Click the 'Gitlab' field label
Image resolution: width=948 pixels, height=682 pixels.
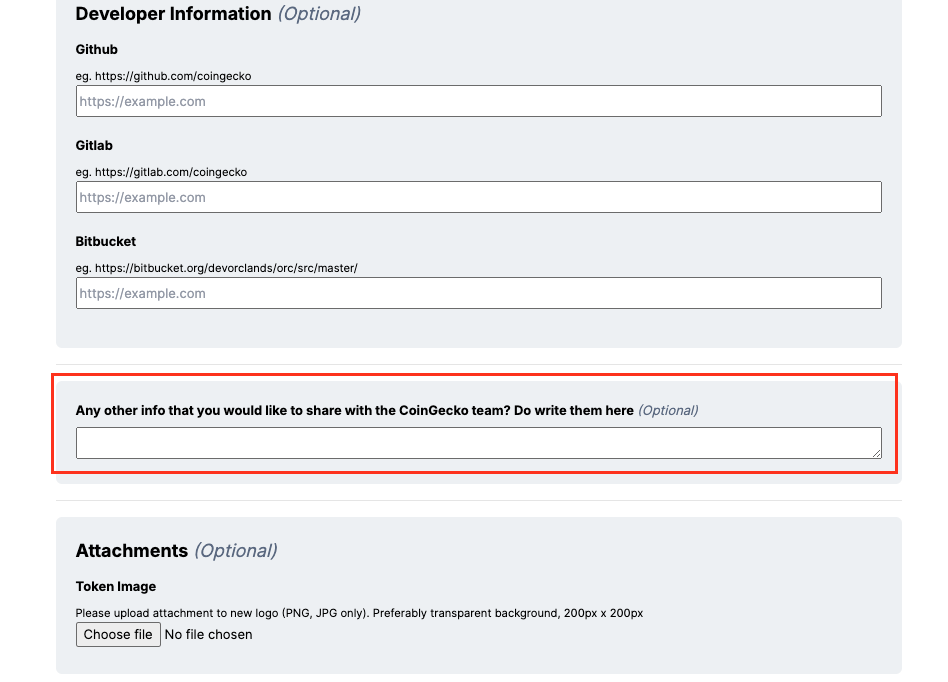[x=94, y=146]
